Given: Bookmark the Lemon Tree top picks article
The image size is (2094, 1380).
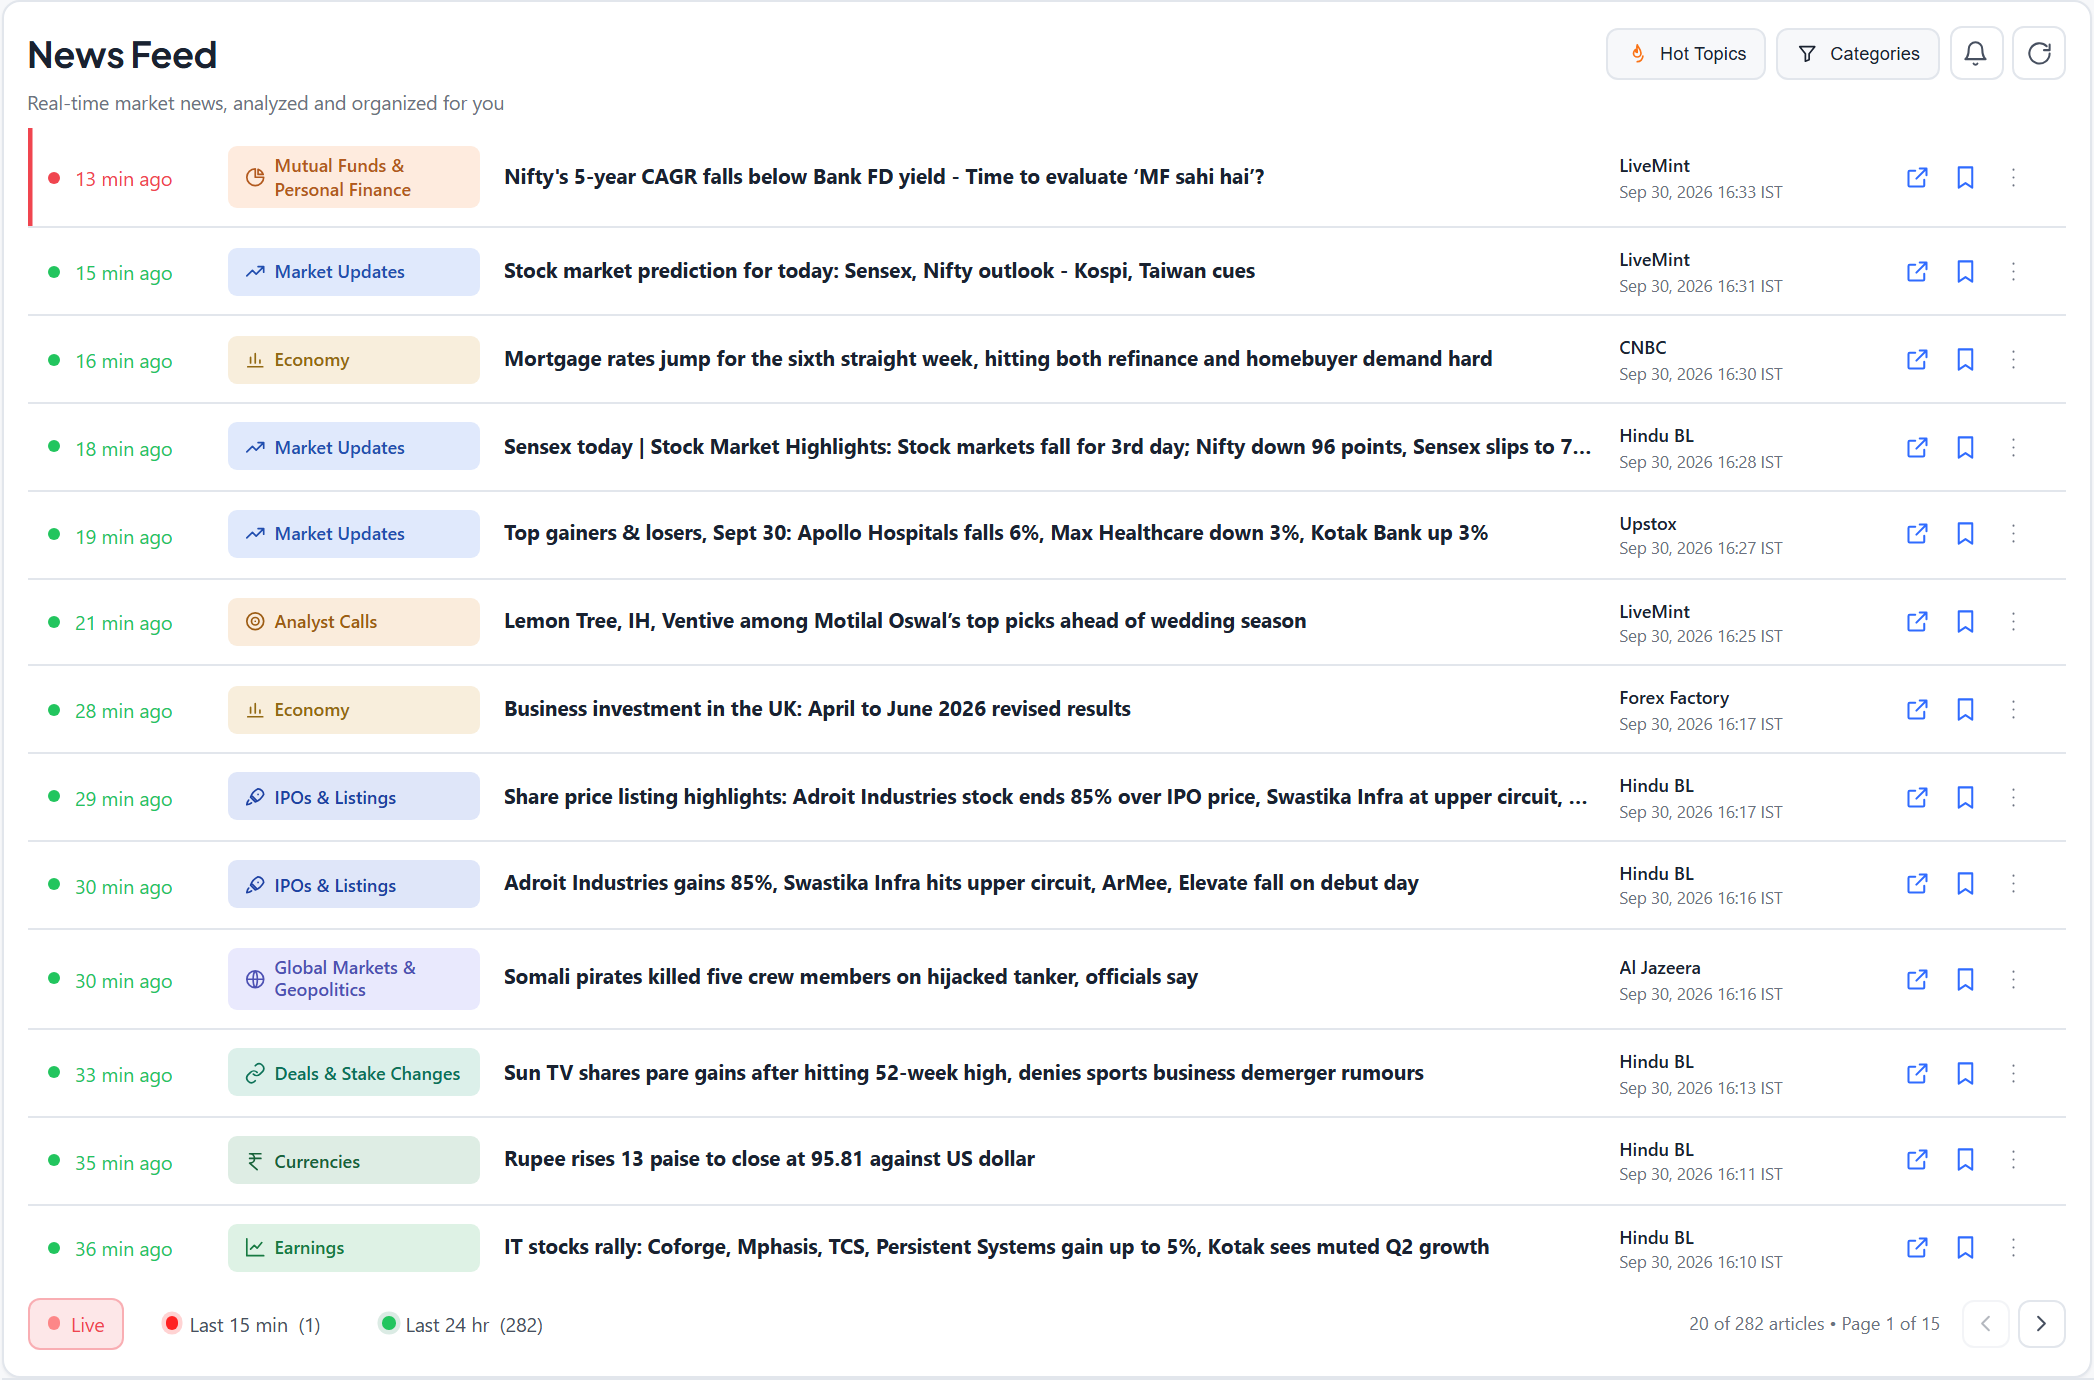Looking at the screenshot, I should point(1965,622).
